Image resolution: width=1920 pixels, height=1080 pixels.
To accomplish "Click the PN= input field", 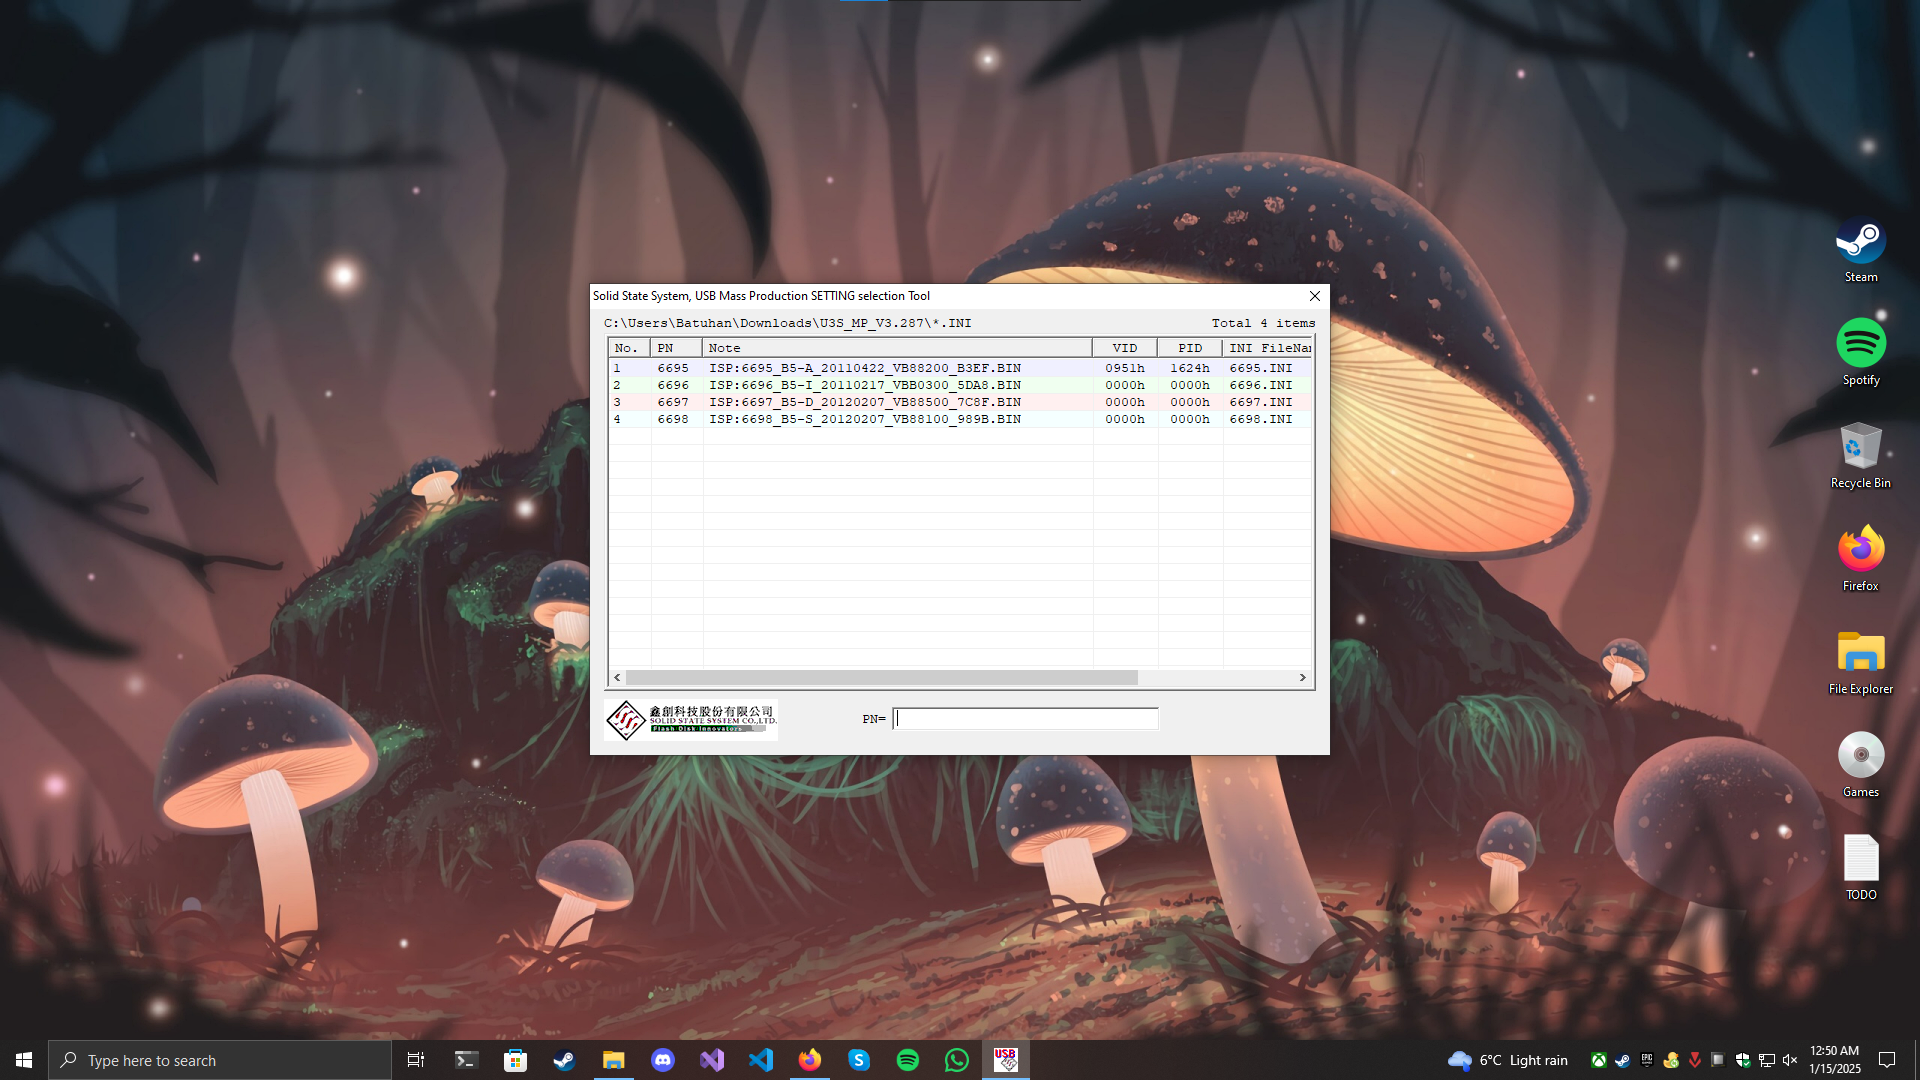I will click(1025, 719).
